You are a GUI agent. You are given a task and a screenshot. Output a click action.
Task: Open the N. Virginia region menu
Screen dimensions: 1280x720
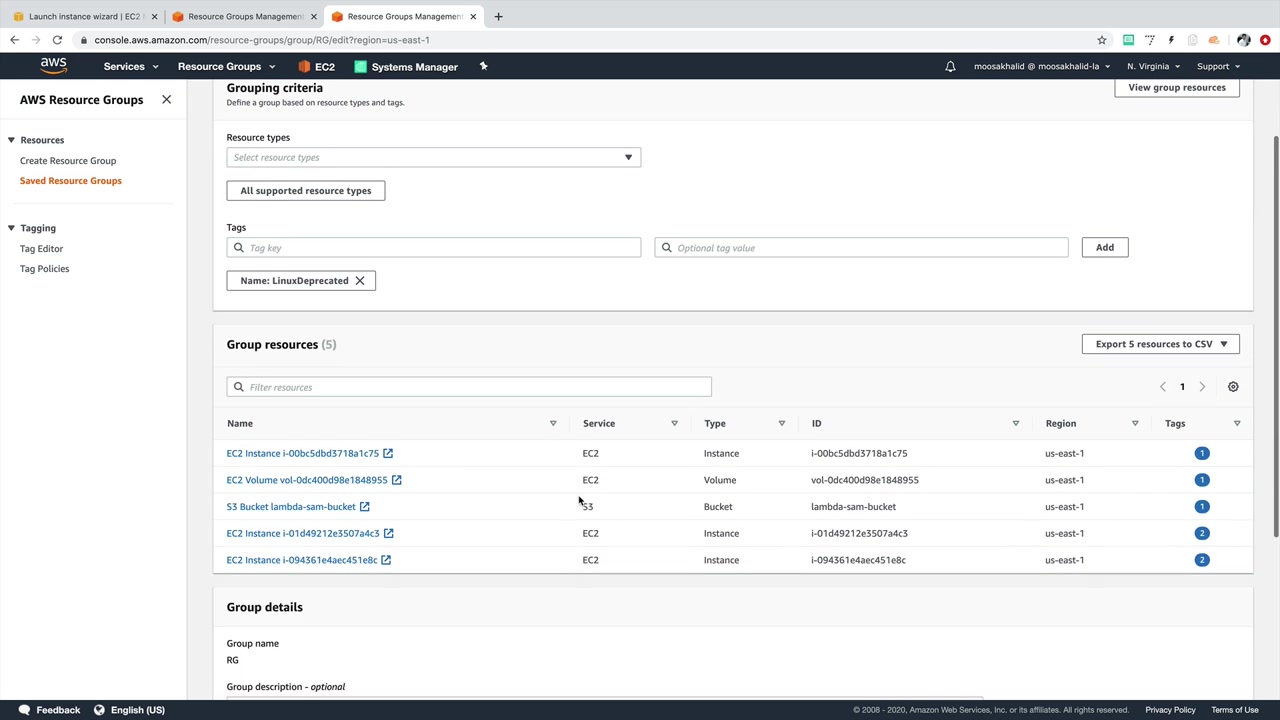[1153, 67]
